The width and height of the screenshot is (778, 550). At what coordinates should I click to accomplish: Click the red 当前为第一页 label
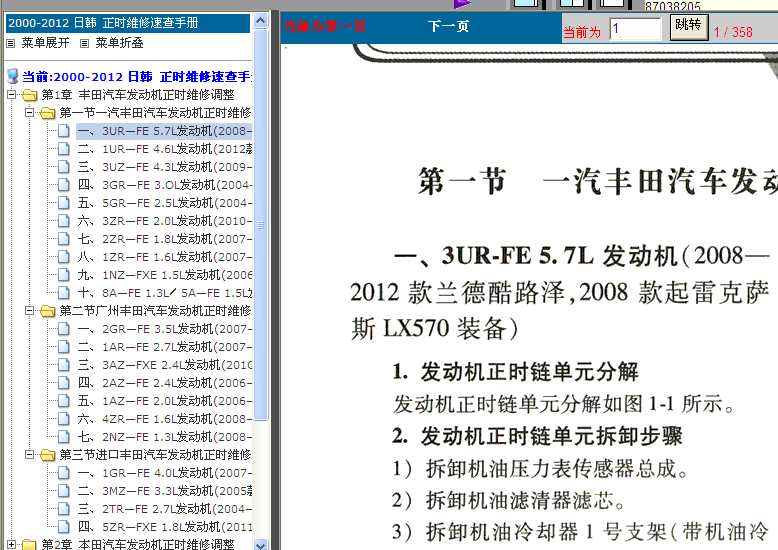(325, 26)
